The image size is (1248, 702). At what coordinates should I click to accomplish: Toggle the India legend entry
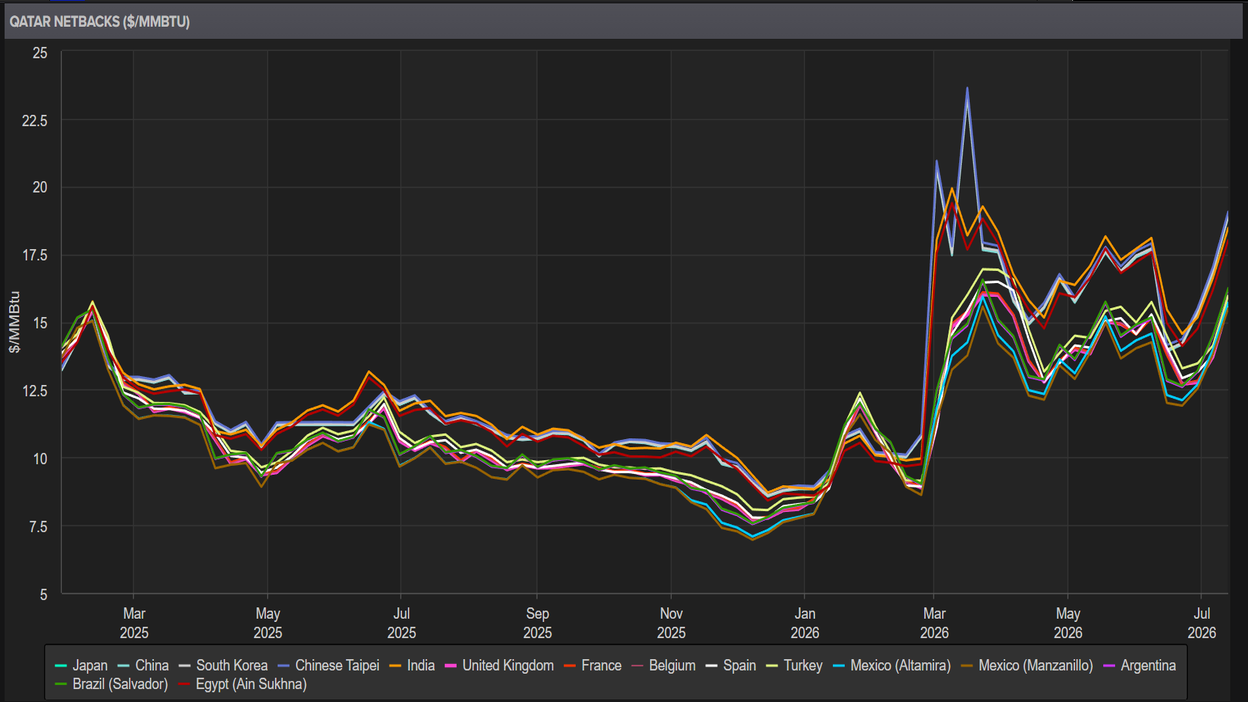coord(410,665)
